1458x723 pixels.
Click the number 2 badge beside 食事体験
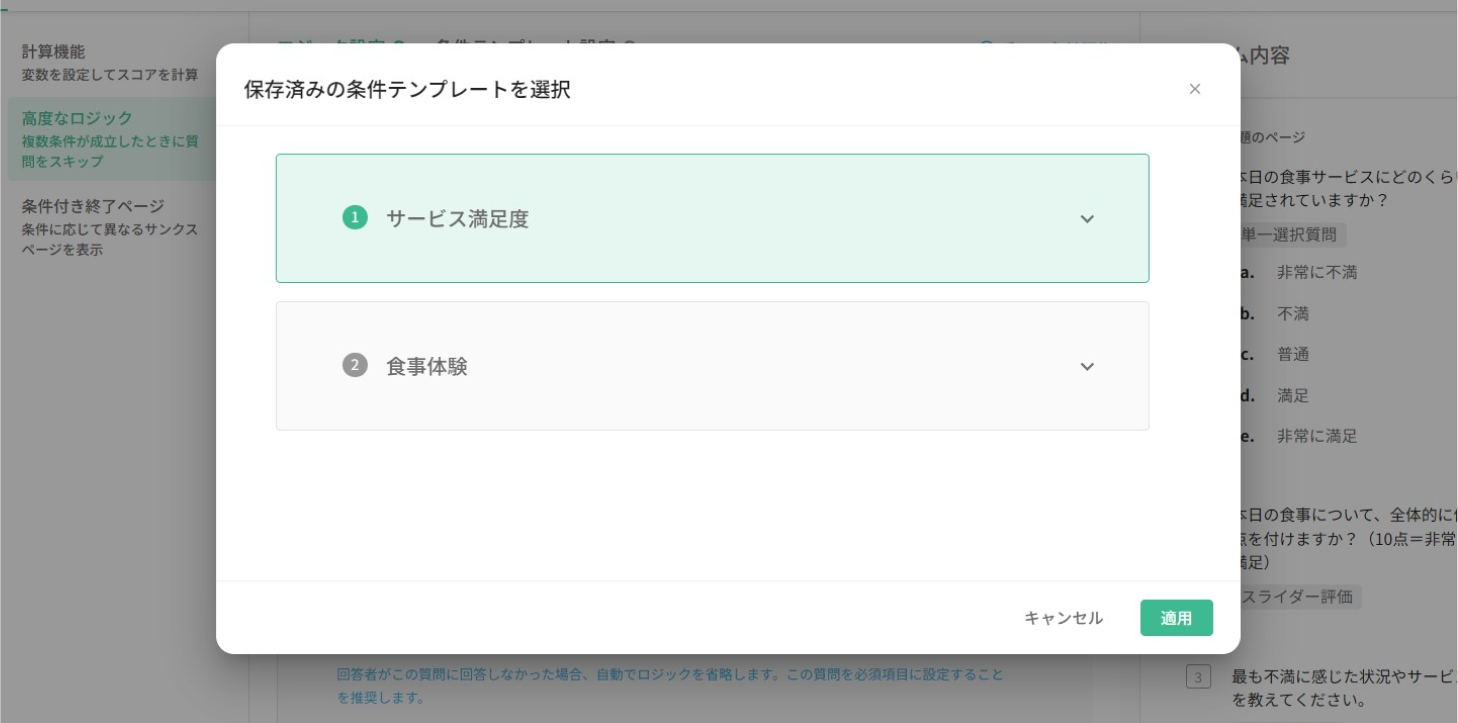click(x=355, y=366)
